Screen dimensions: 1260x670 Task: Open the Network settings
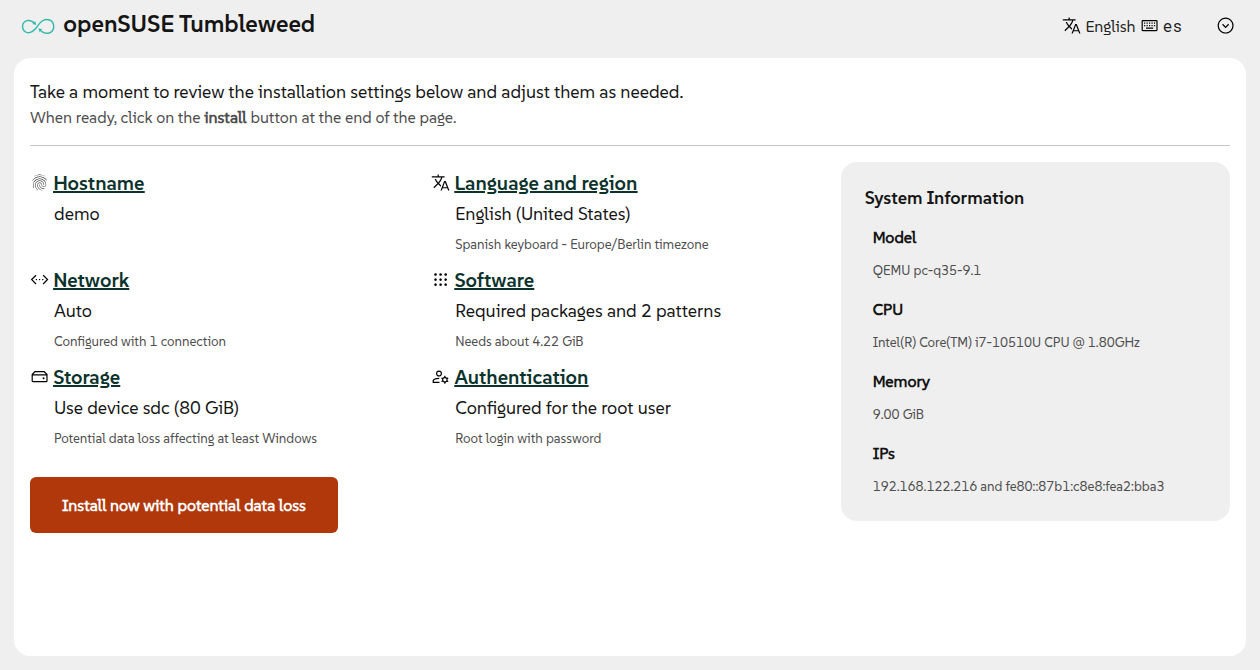click(91, 280)
